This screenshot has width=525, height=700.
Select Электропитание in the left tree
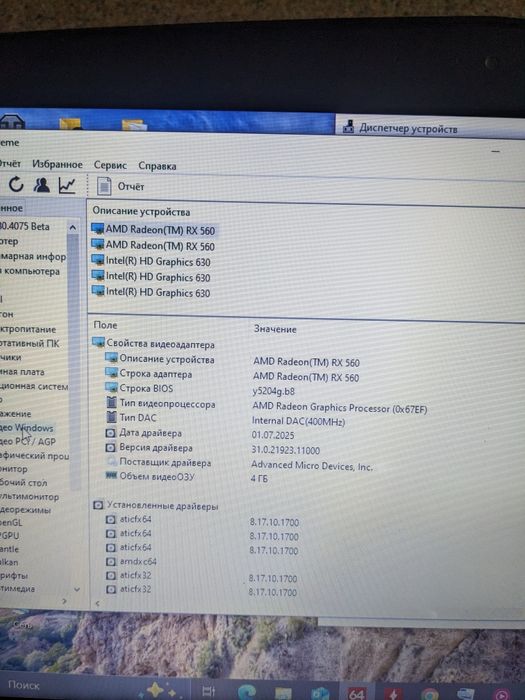click(28, 329)
